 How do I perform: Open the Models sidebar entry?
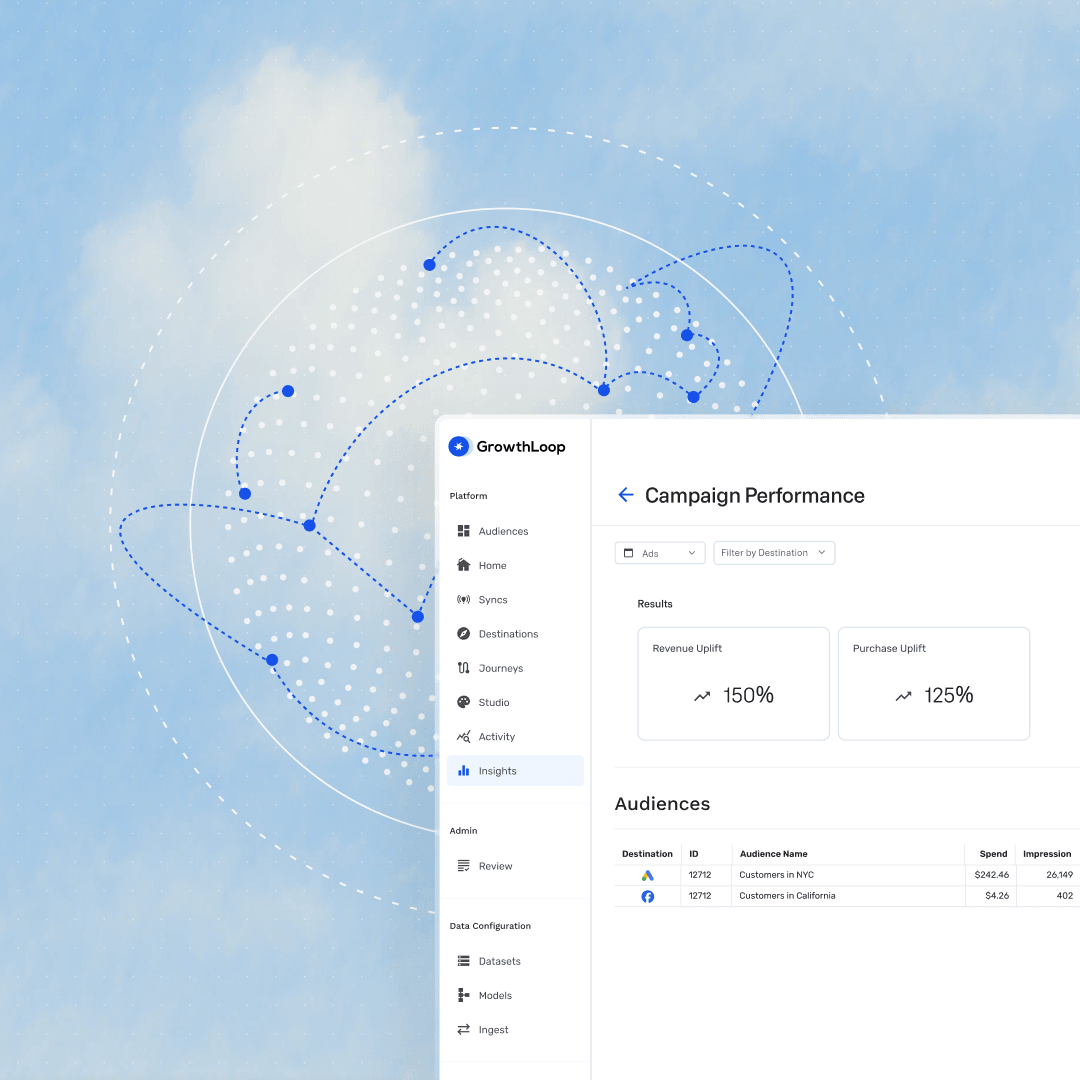click(494, 995)
